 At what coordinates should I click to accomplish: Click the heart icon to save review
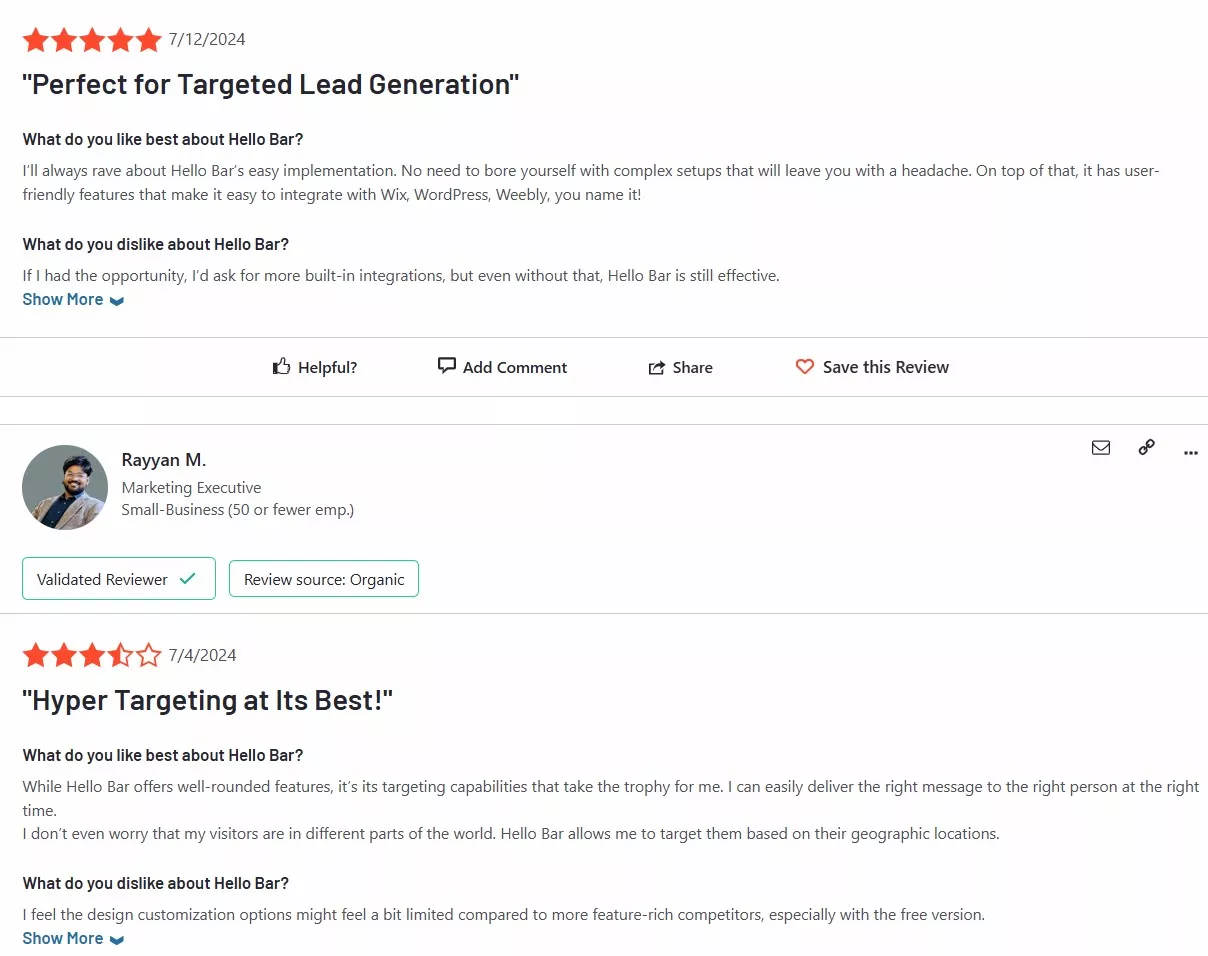point(805,367)
